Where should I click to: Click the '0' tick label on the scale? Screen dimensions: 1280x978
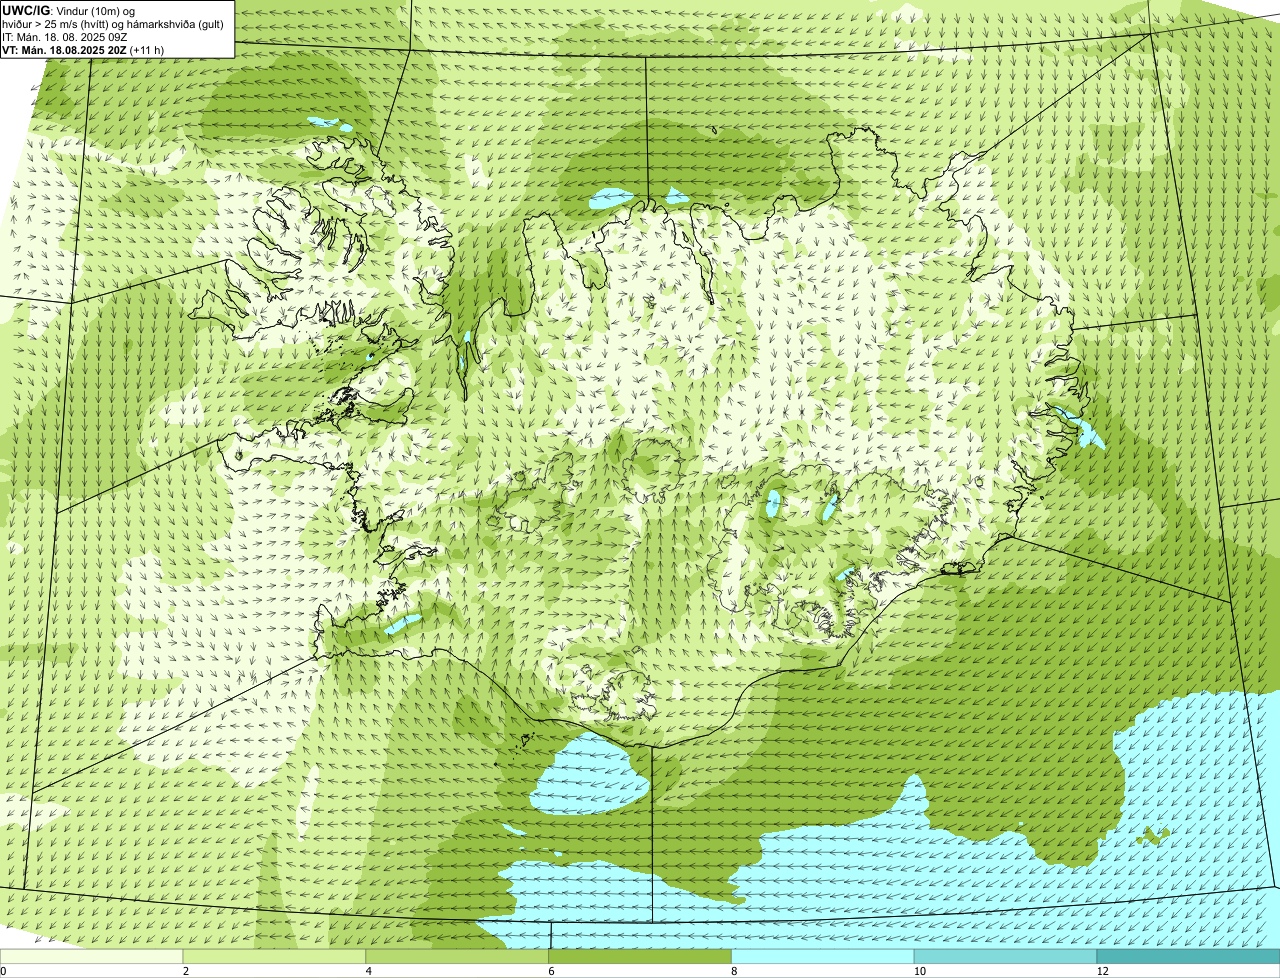pos(4,971)
